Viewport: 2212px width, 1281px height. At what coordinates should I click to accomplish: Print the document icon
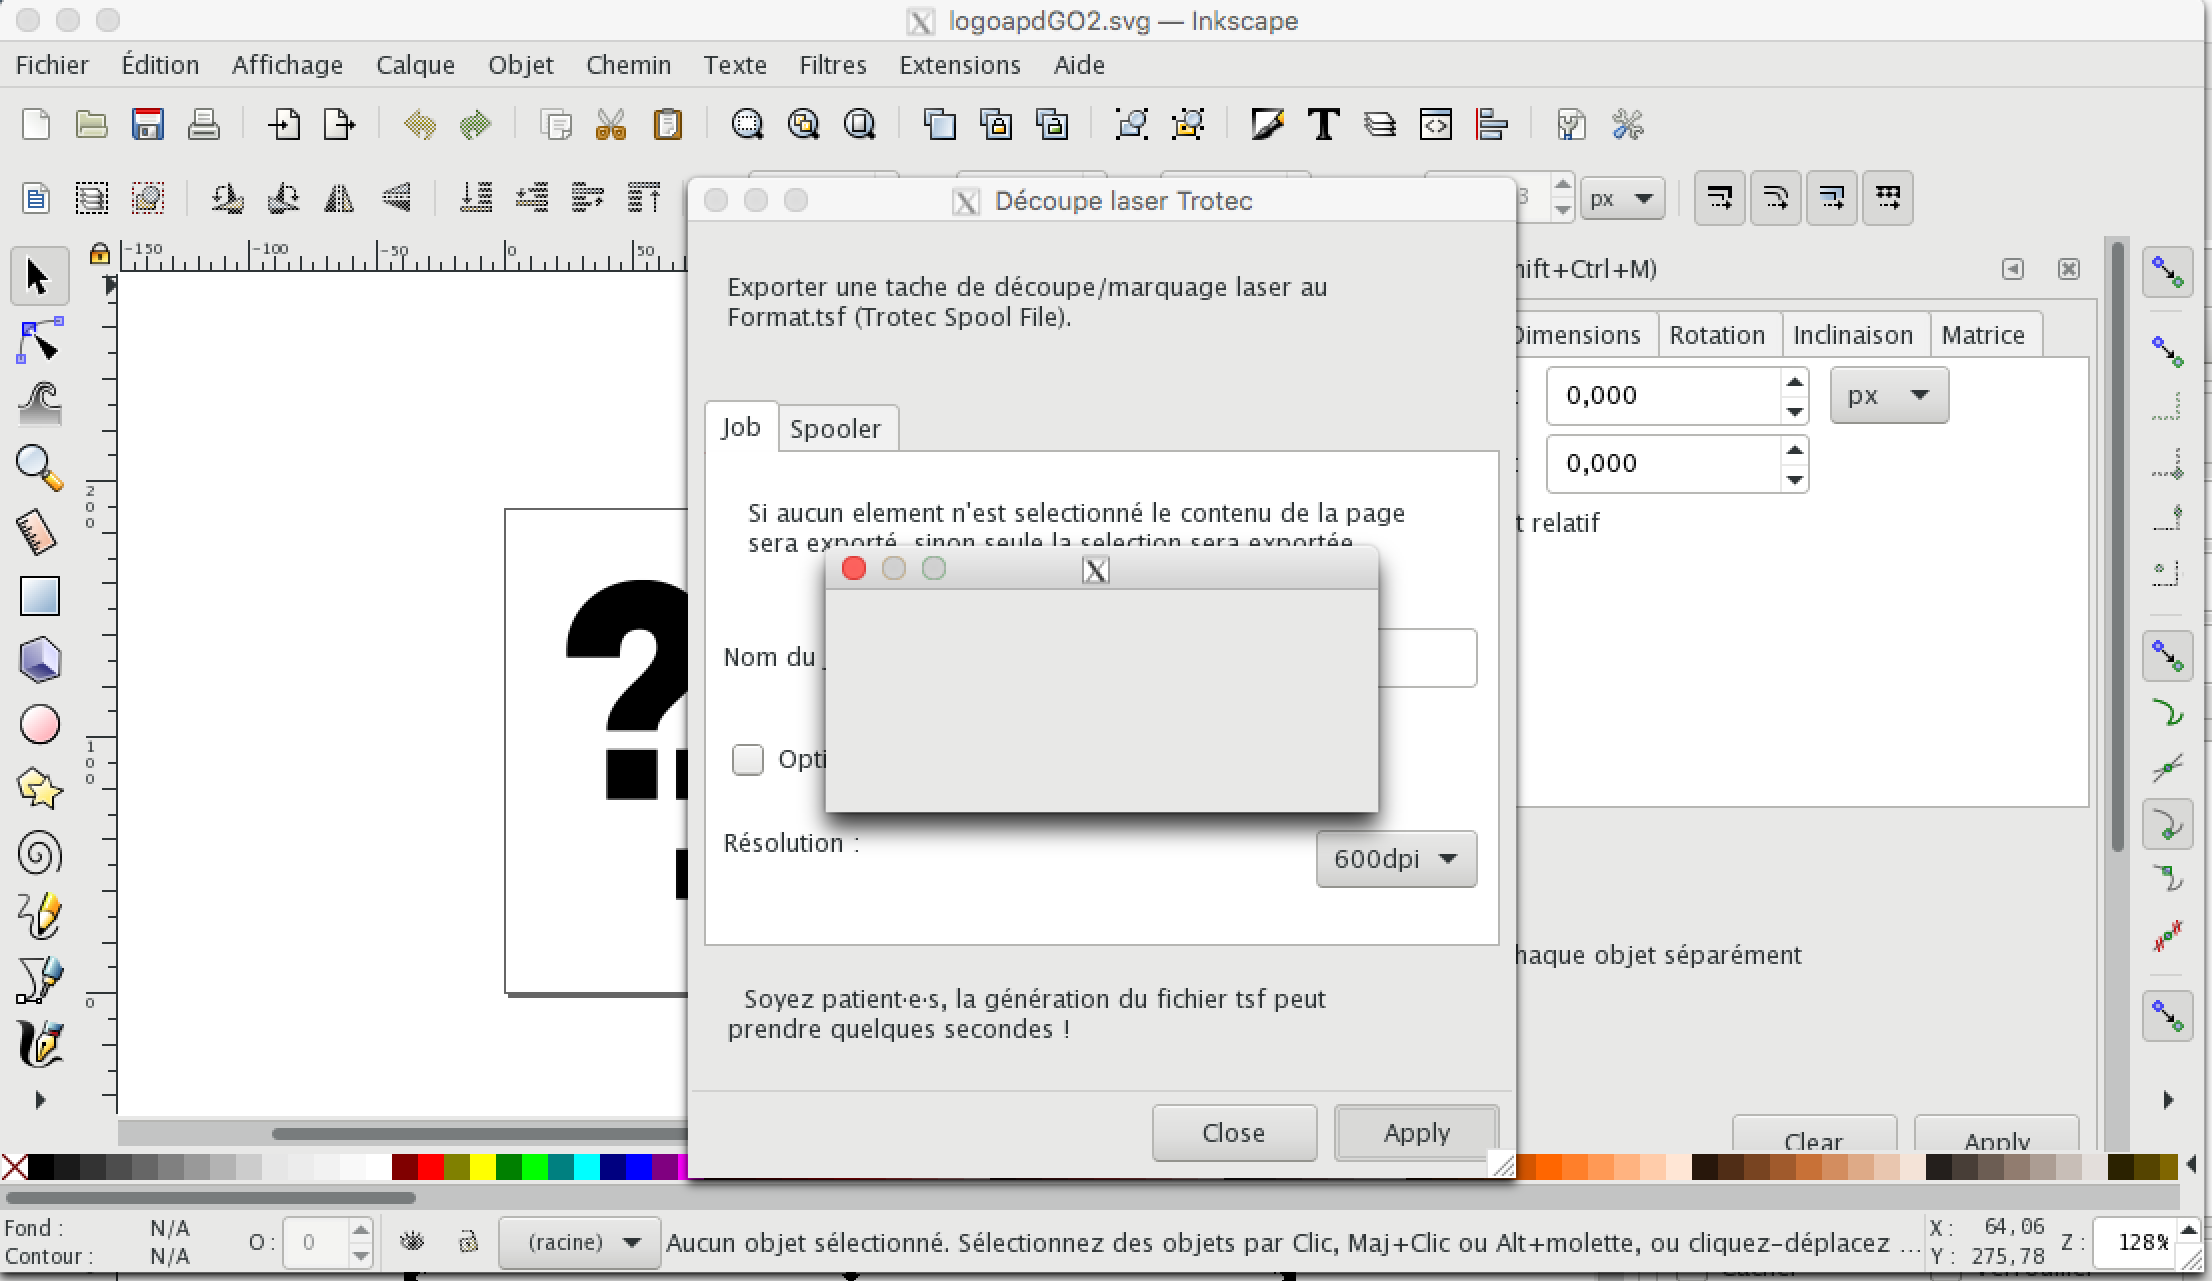203,125
